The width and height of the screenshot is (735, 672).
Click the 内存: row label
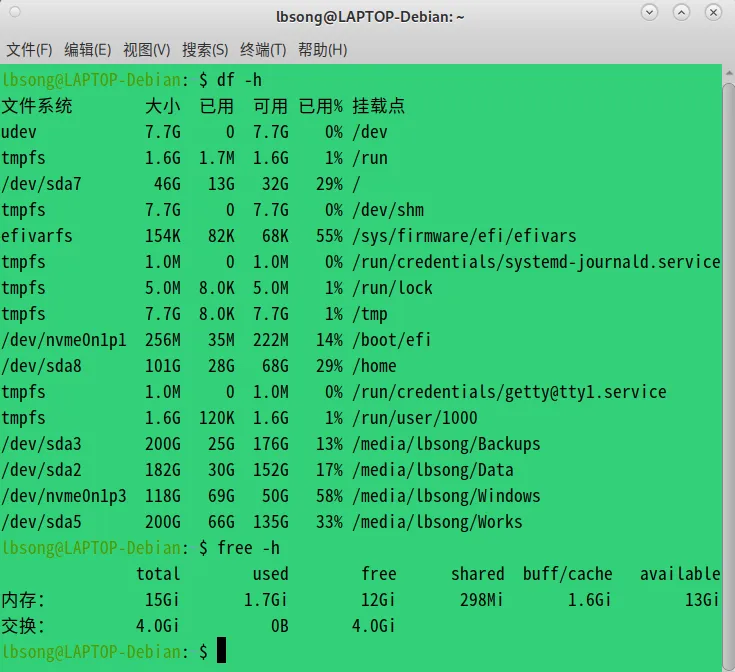pos(23,600)
